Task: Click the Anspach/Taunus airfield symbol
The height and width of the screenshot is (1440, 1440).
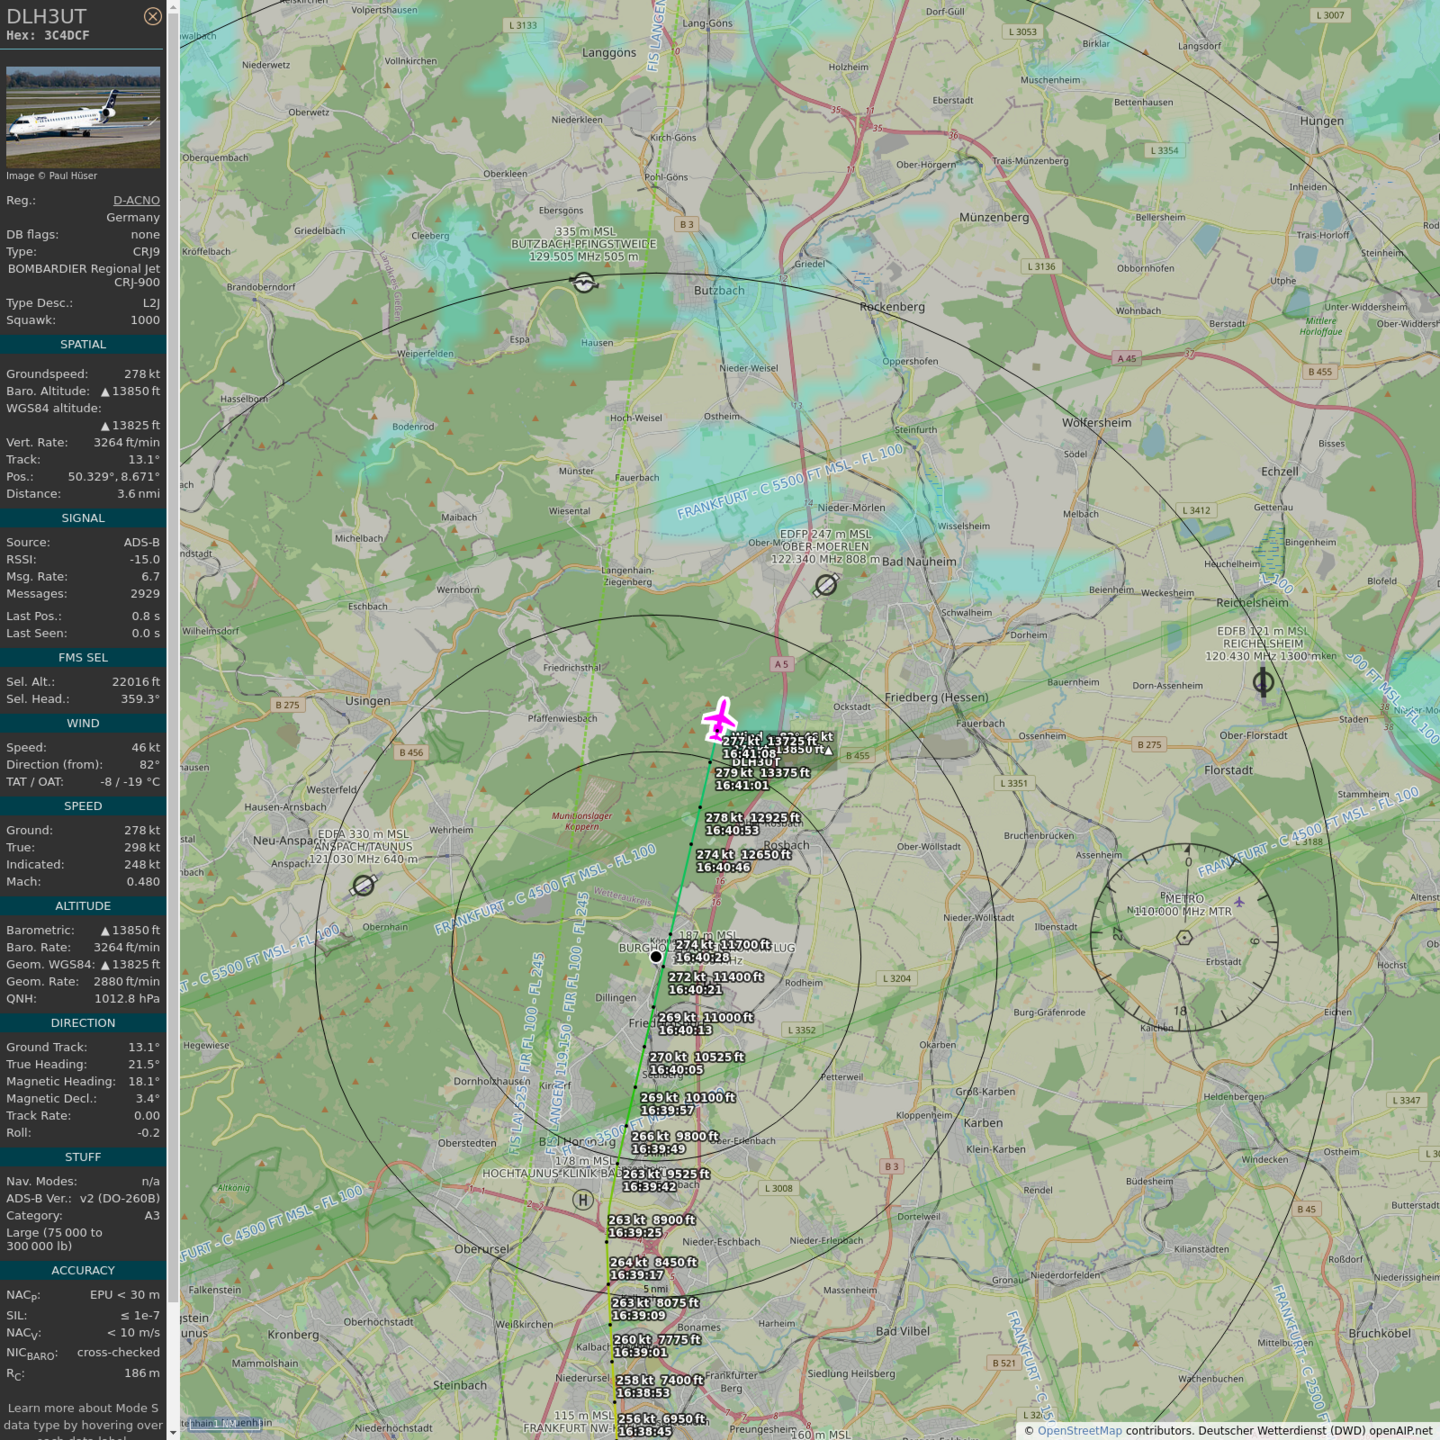Action: pos(364,885)
